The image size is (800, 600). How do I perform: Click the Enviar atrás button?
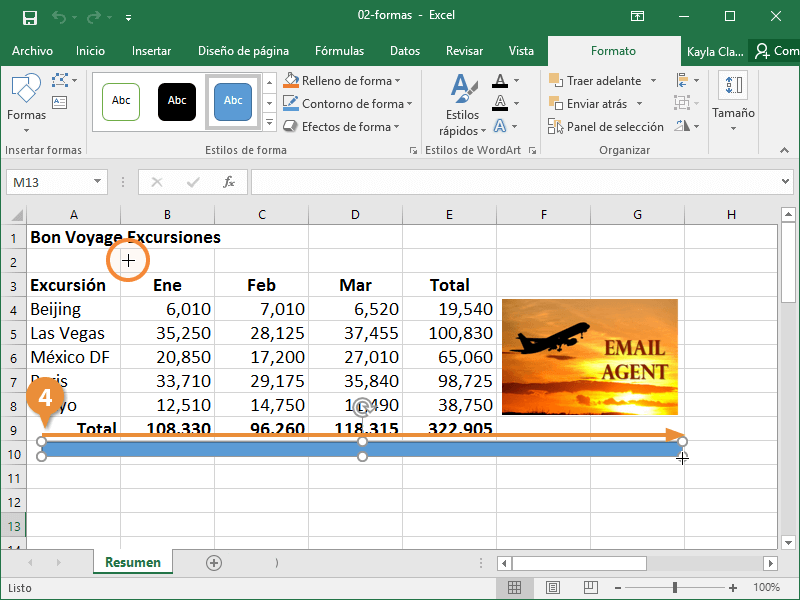589,104
